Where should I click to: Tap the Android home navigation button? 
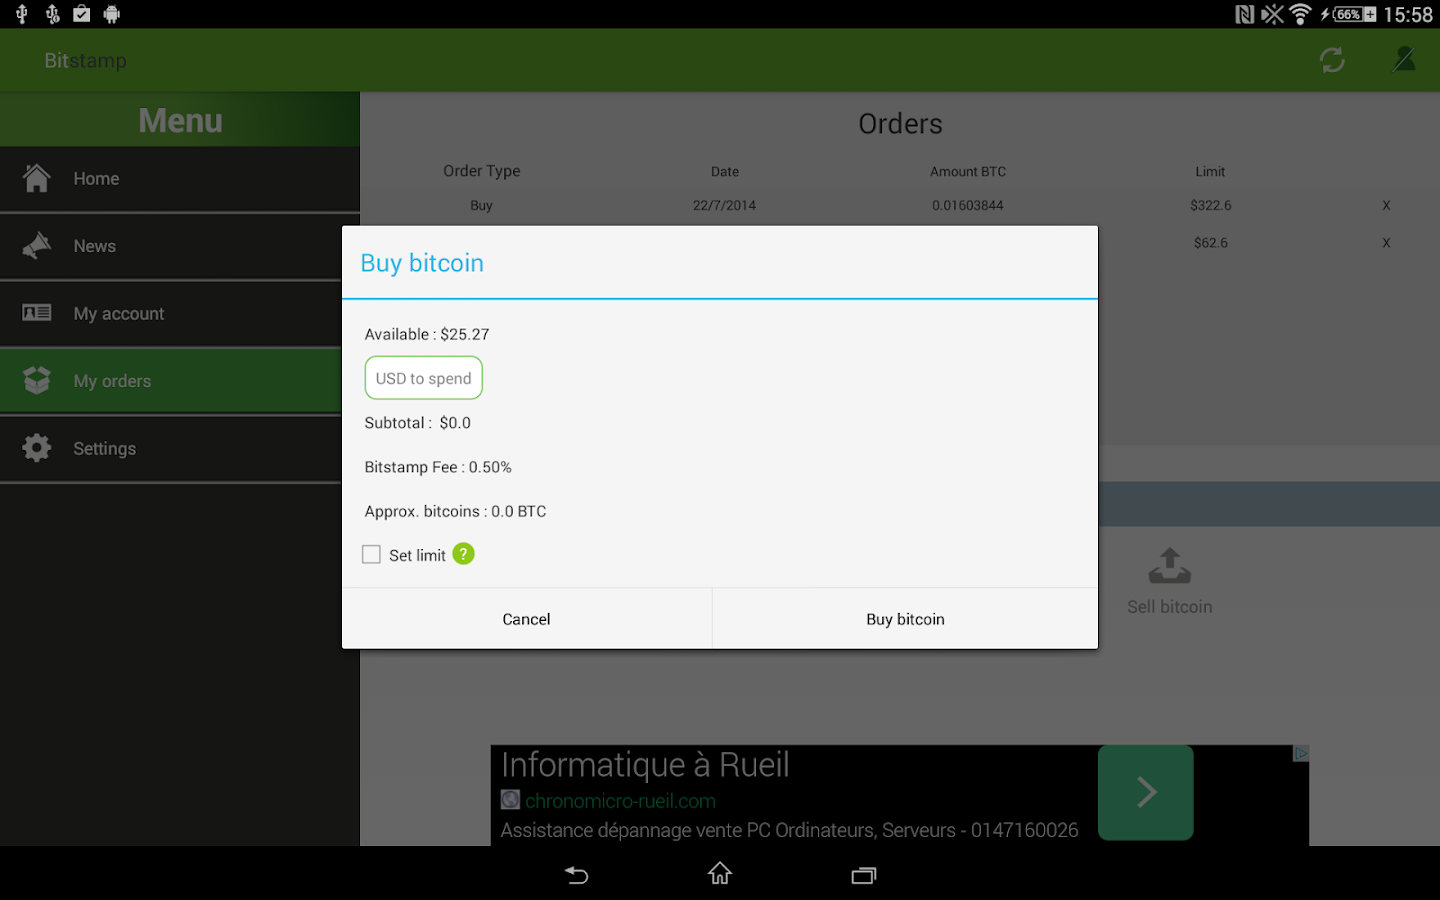(720, 874)
